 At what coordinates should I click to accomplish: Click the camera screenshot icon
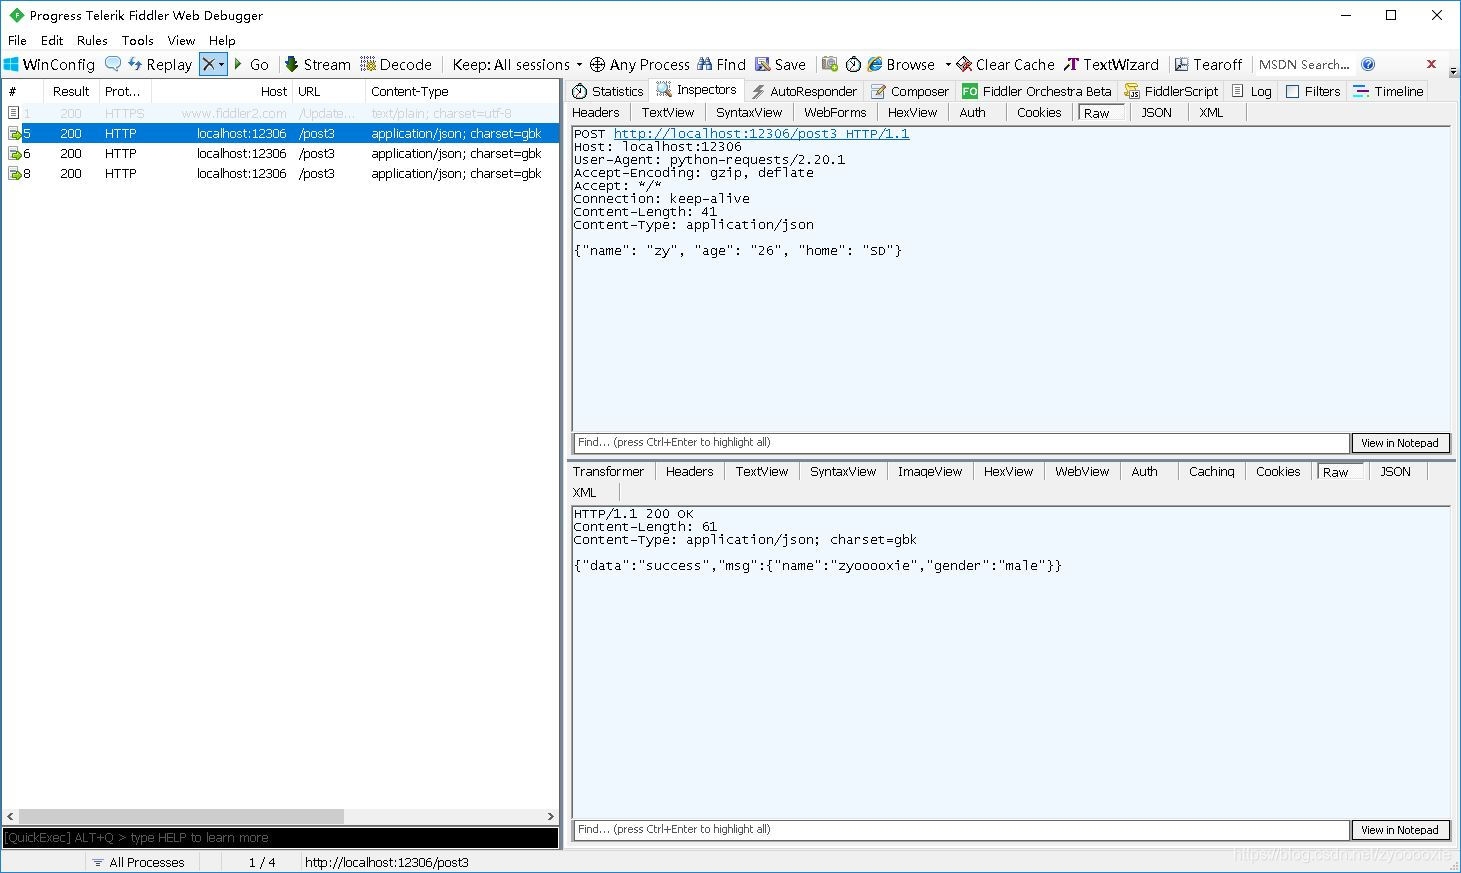pos(830,64)
